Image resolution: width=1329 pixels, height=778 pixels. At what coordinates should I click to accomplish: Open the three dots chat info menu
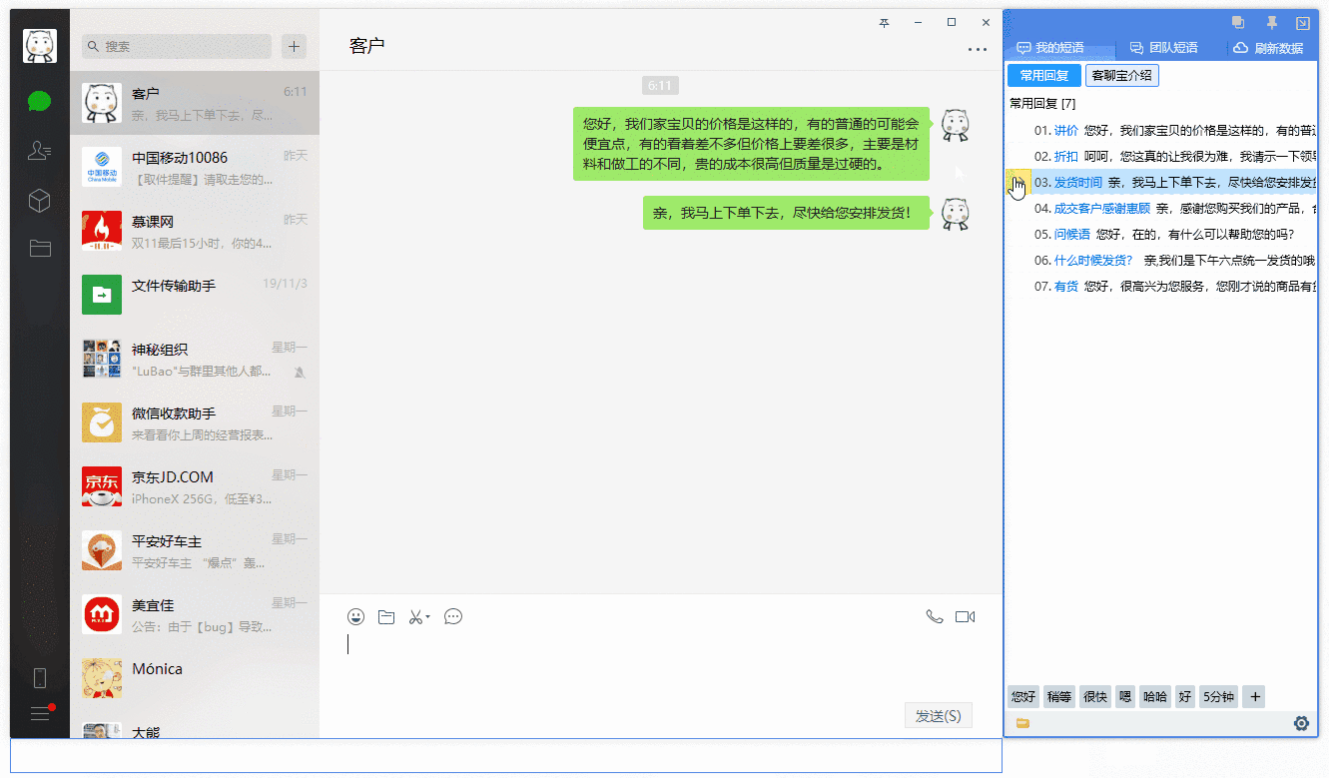pos(977,50)
